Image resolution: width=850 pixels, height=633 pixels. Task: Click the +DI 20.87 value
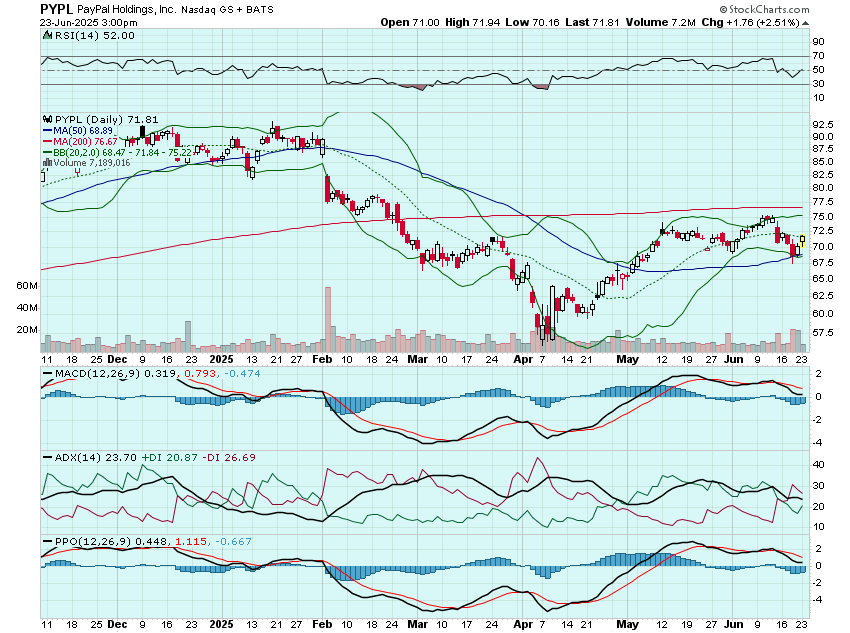click(x=170, y=457)
